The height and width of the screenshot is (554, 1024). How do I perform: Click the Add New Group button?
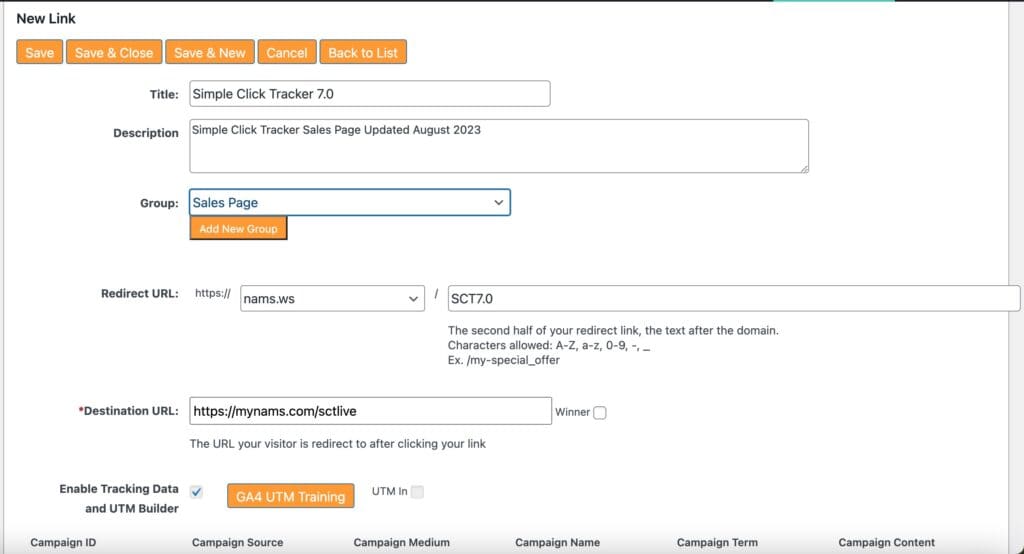coord(238,229)
